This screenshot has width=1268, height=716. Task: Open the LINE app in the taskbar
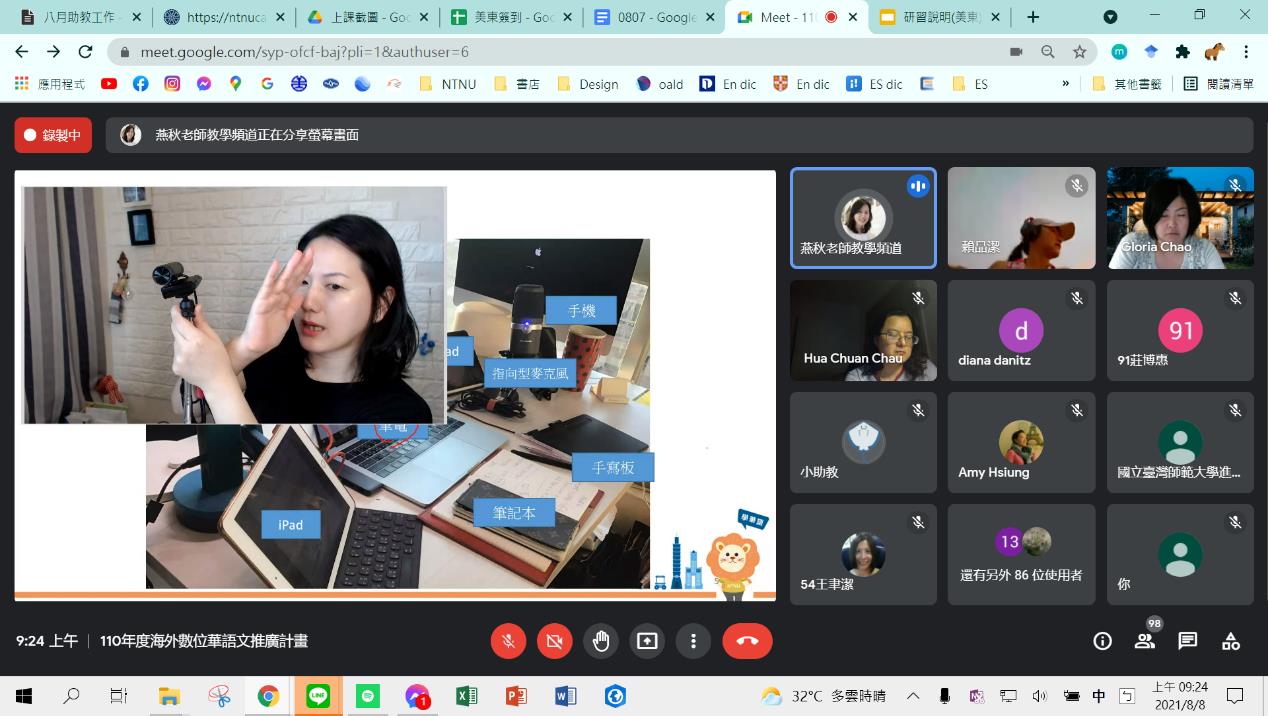318,696
